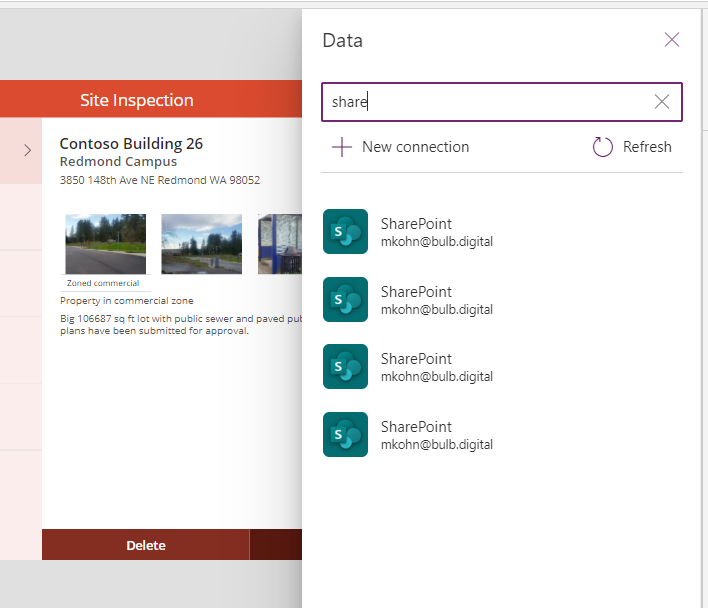This screenshot has height=608, width=708.
Task: Click the Zoned commercial caption
Action: [103, 283]
